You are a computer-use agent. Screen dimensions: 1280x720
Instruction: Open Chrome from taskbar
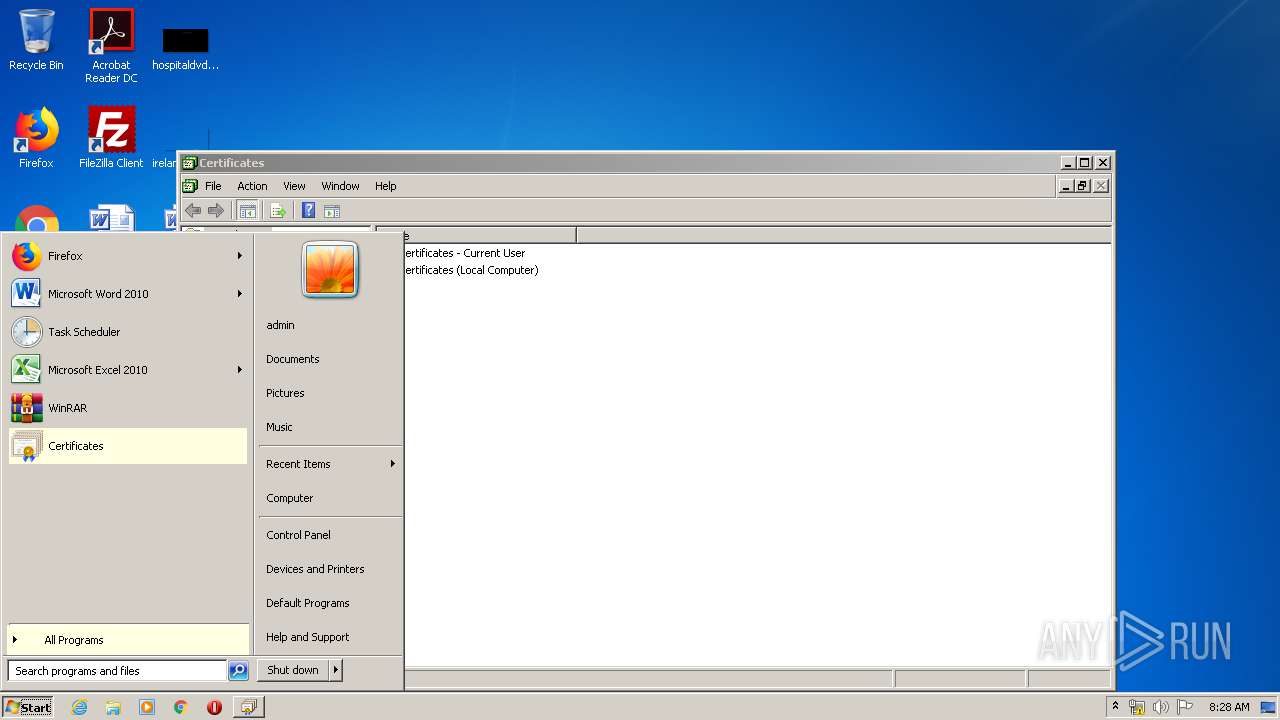click(x=181, y=707)
